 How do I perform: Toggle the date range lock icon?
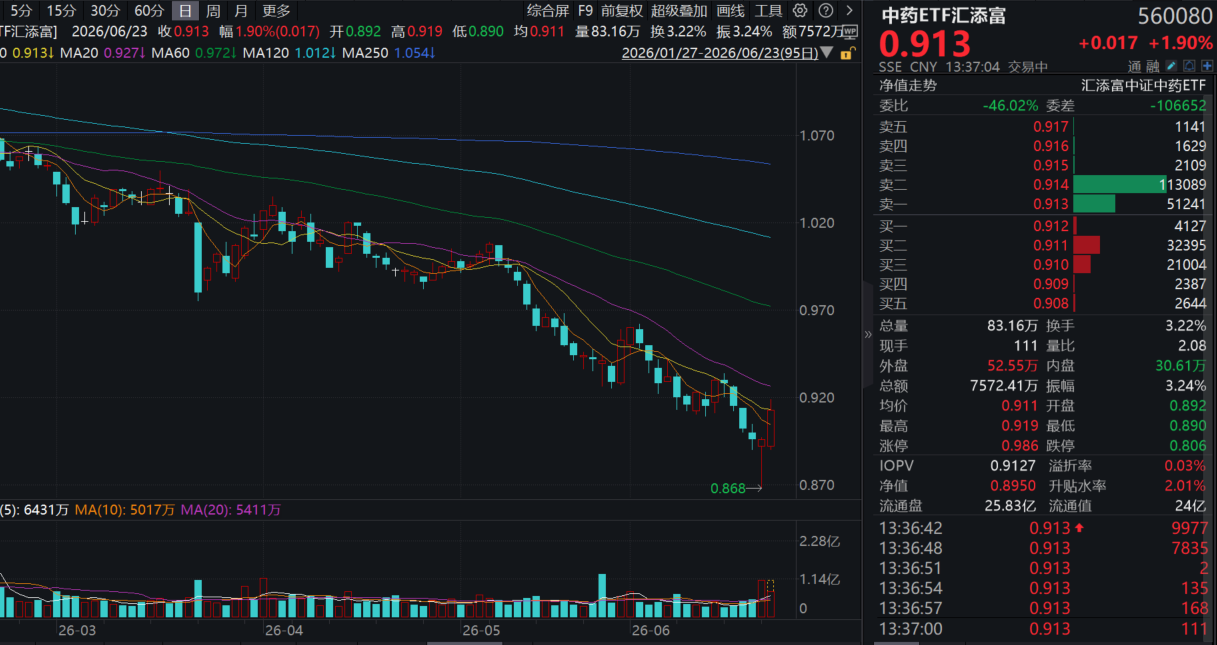848,51
